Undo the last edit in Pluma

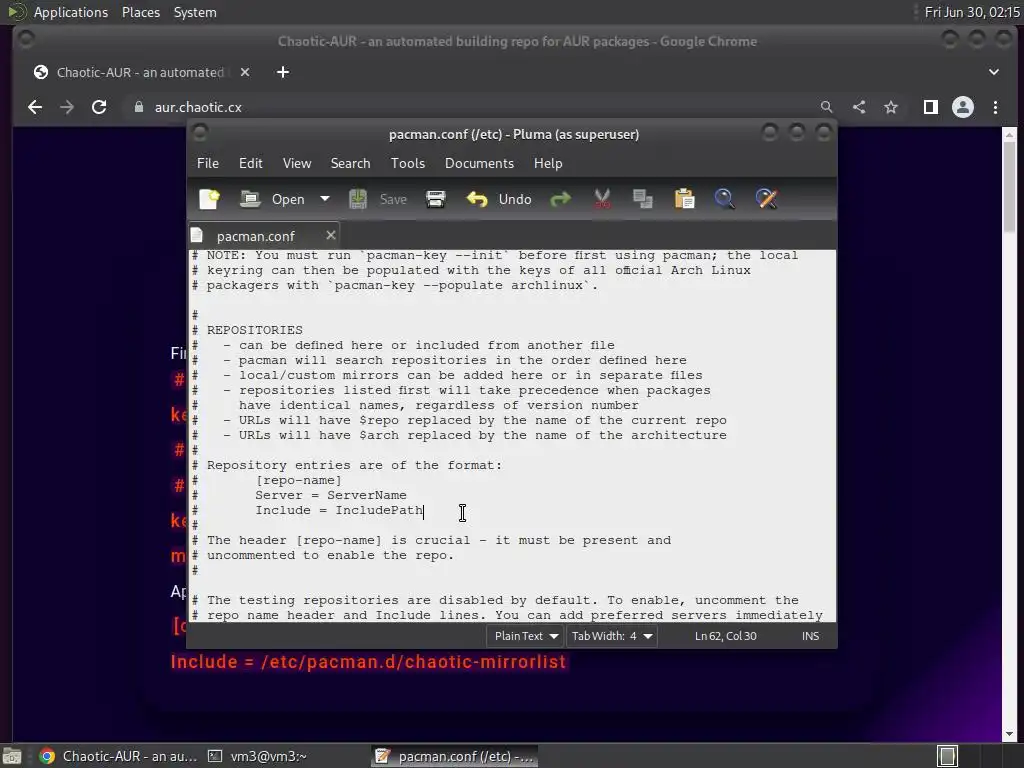pyautogui.click(x=500, y=199)
